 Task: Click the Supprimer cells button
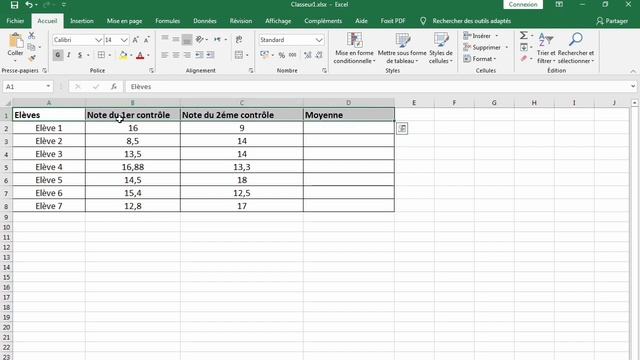point(486,47)
